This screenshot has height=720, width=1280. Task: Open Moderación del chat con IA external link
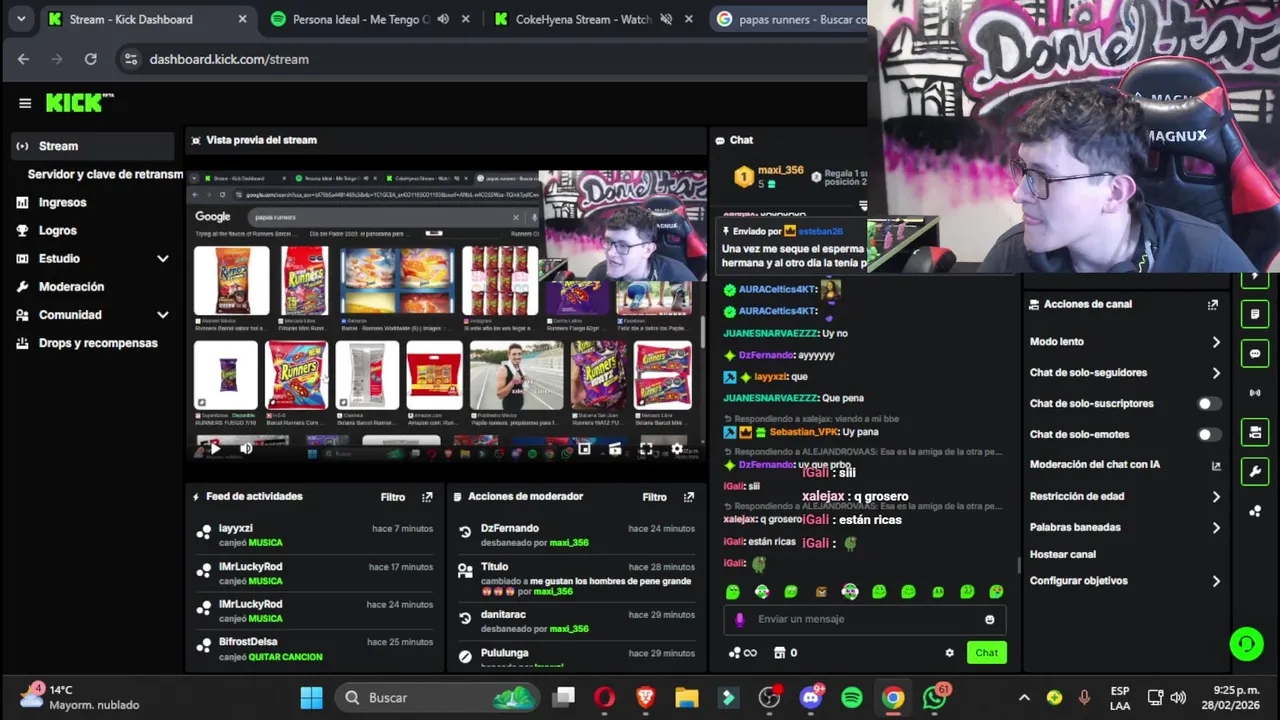tap(1216, 465)
